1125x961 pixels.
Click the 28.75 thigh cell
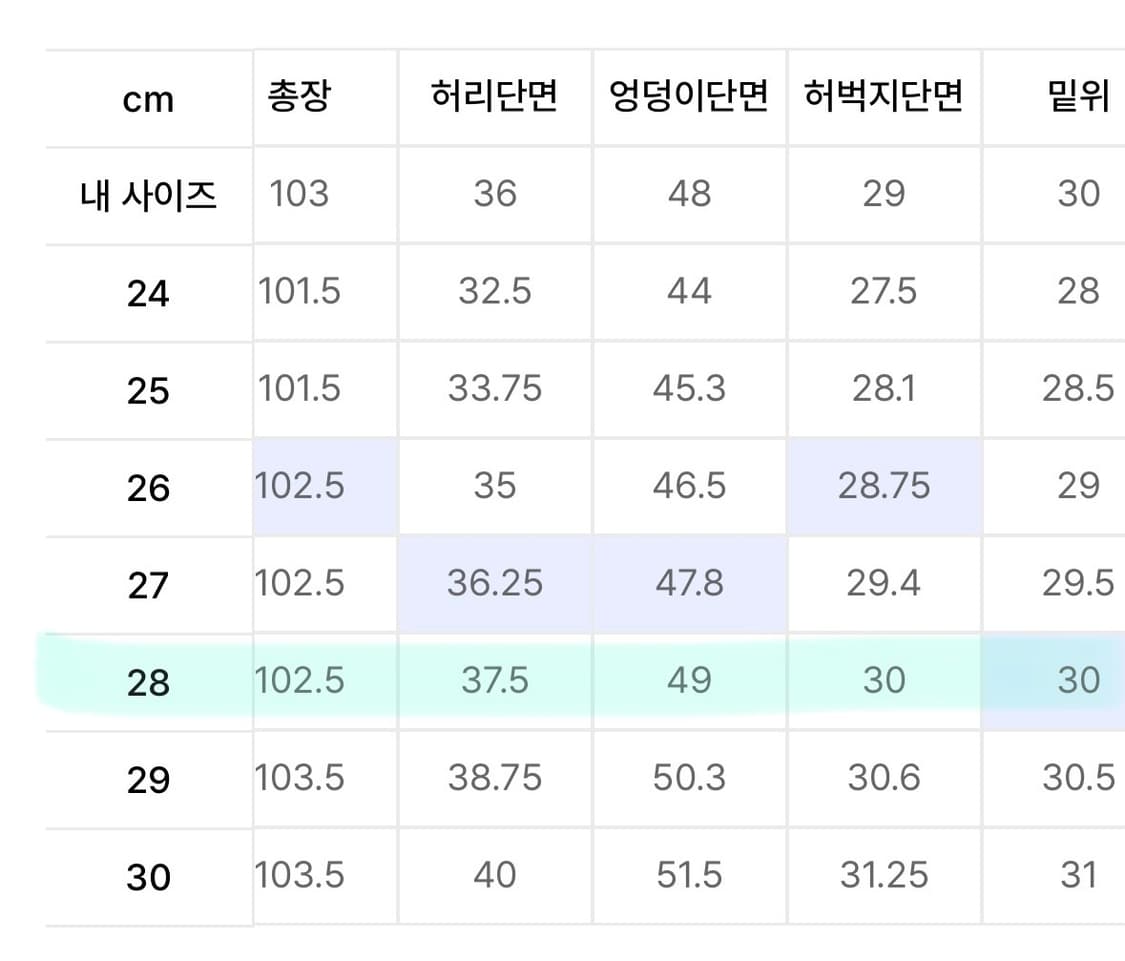pos(884,487)
